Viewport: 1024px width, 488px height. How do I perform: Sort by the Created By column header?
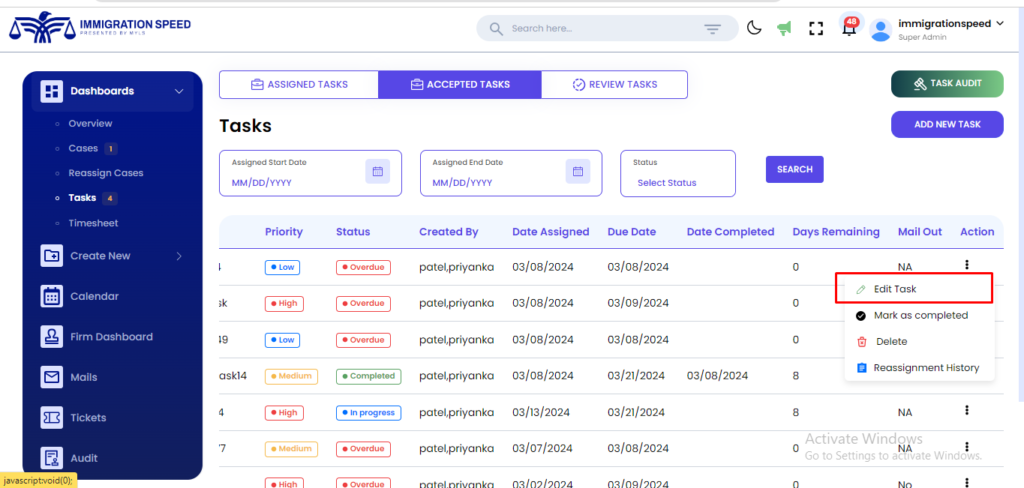point(449,232)
